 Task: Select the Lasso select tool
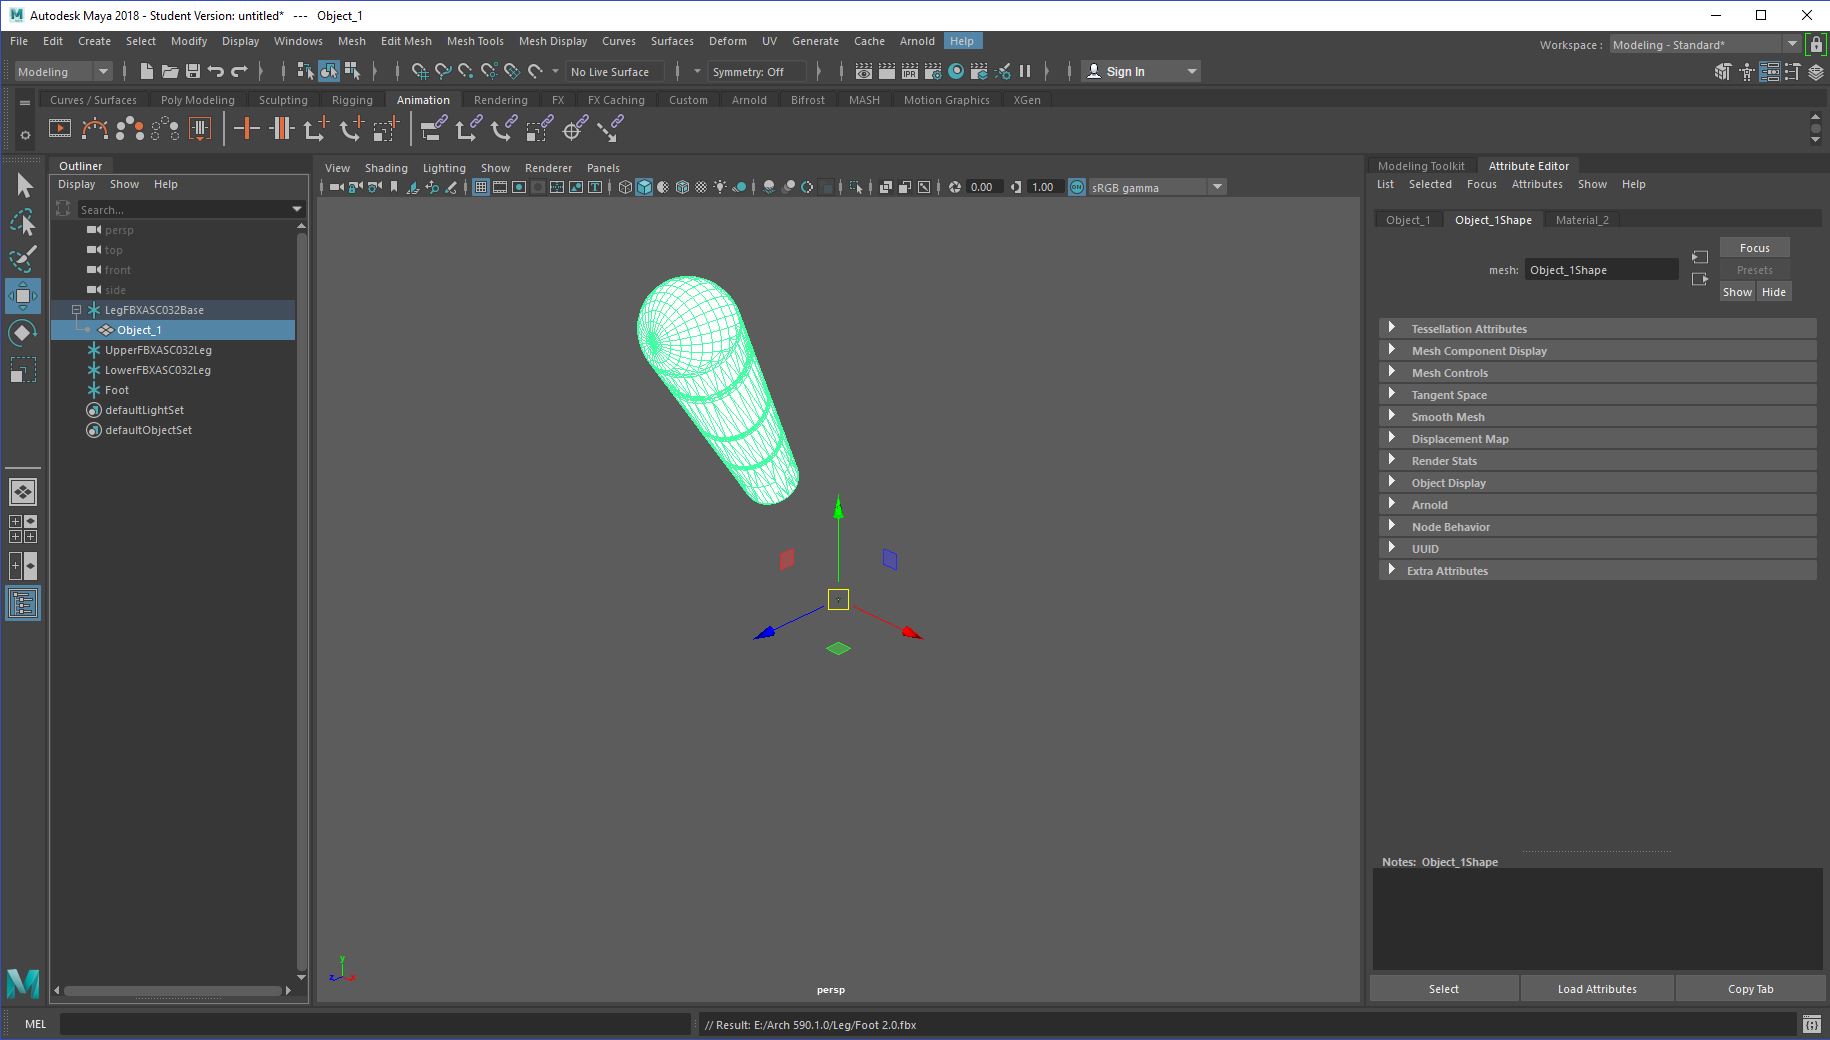coord(23,222)
